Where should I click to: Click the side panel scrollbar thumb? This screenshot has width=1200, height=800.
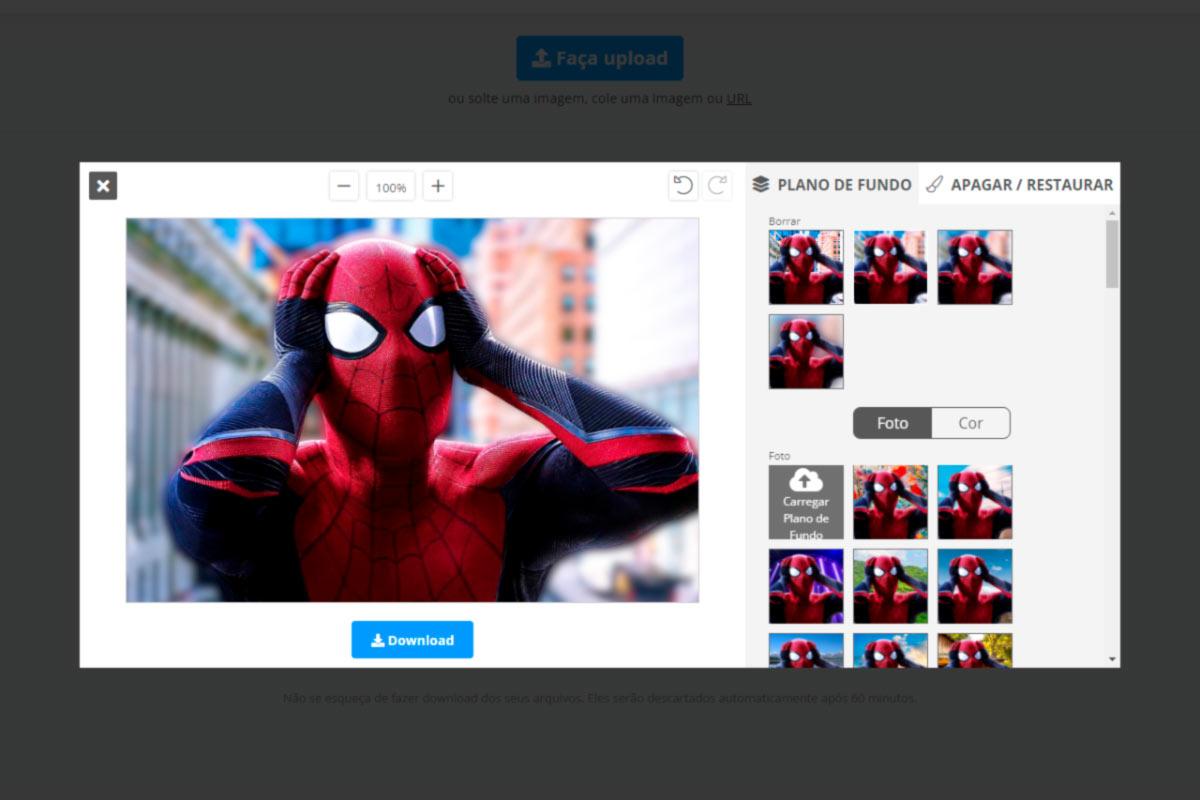click(x=1112, y=254)
